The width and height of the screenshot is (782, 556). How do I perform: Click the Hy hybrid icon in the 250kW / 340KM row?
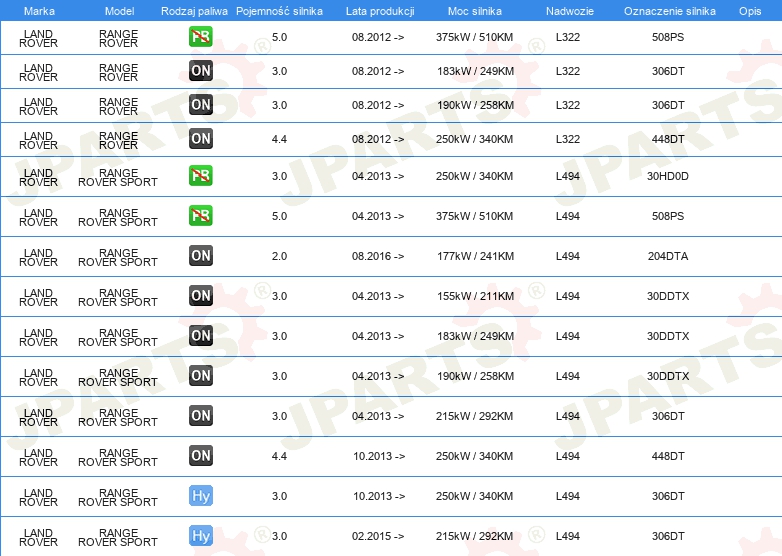pos(201,496)
